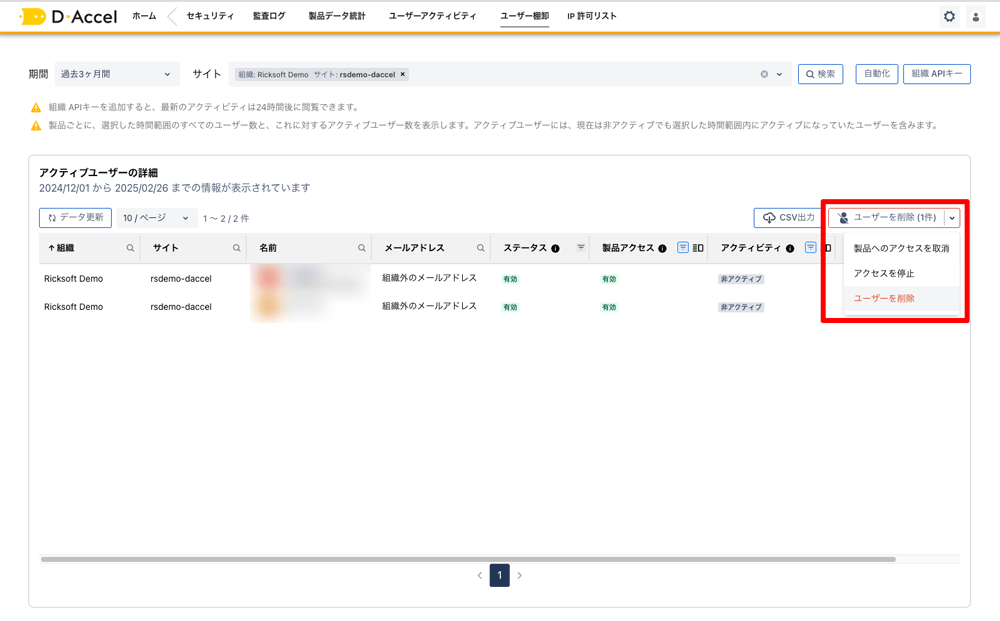Open the アクティビティ column filter icon

click(x=810, y=247)
